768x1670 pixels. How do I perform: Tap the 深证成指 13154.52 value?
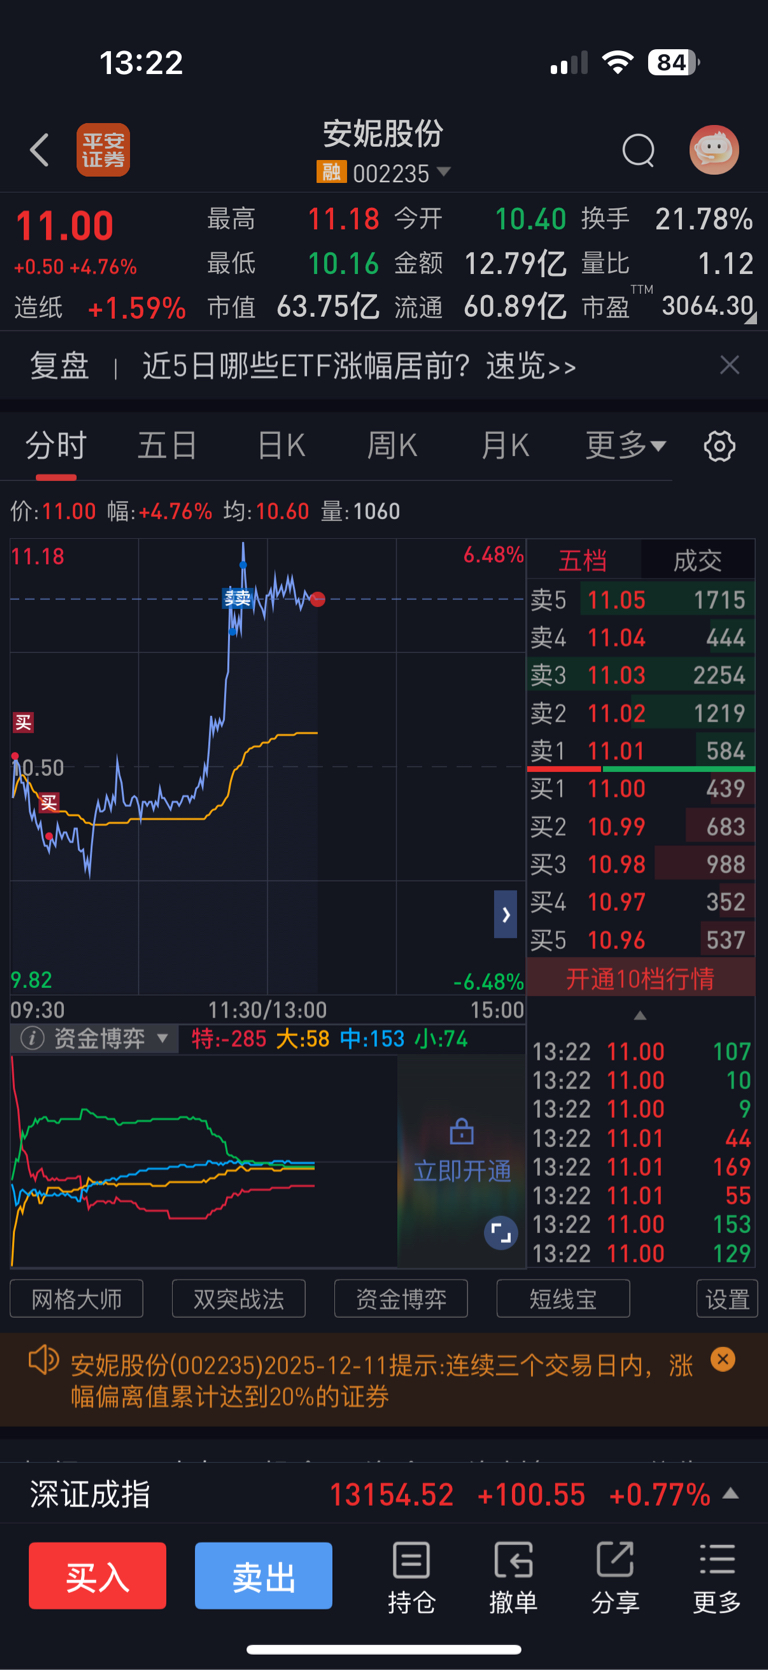391,1494
